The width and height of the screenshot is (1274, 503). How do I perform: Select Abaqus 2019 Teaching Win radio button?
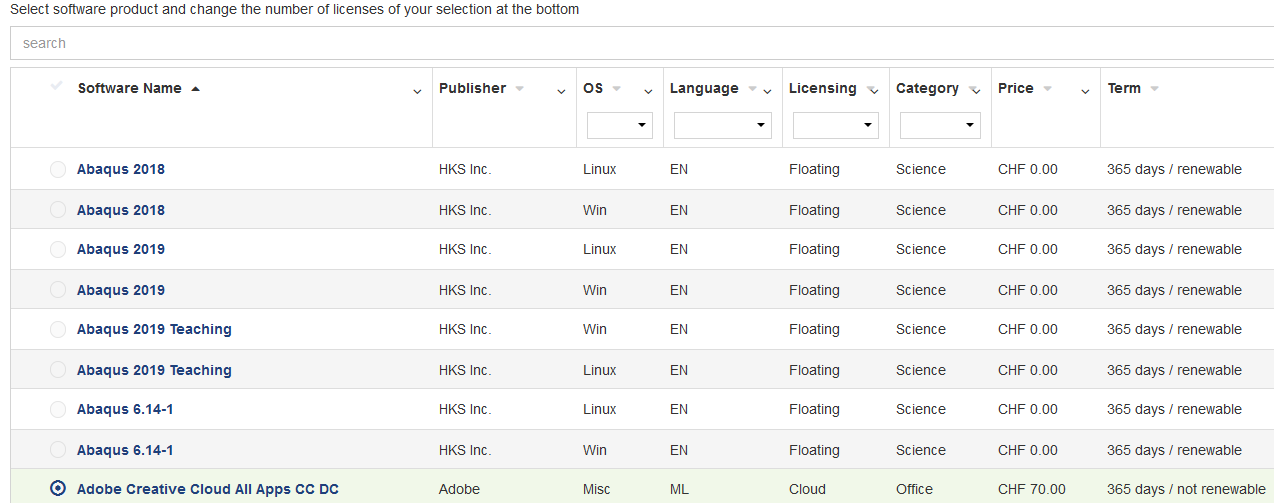tap(58, 329)
